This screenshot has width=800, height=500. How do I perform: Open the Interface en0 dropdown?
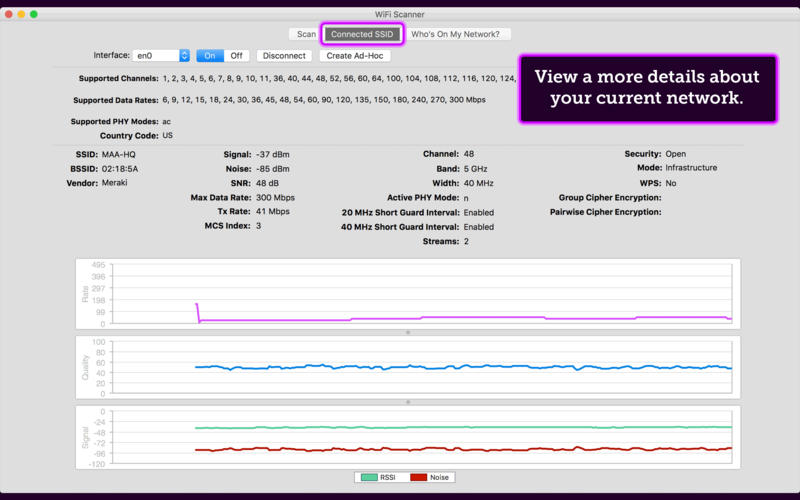(x=162, y=56)
